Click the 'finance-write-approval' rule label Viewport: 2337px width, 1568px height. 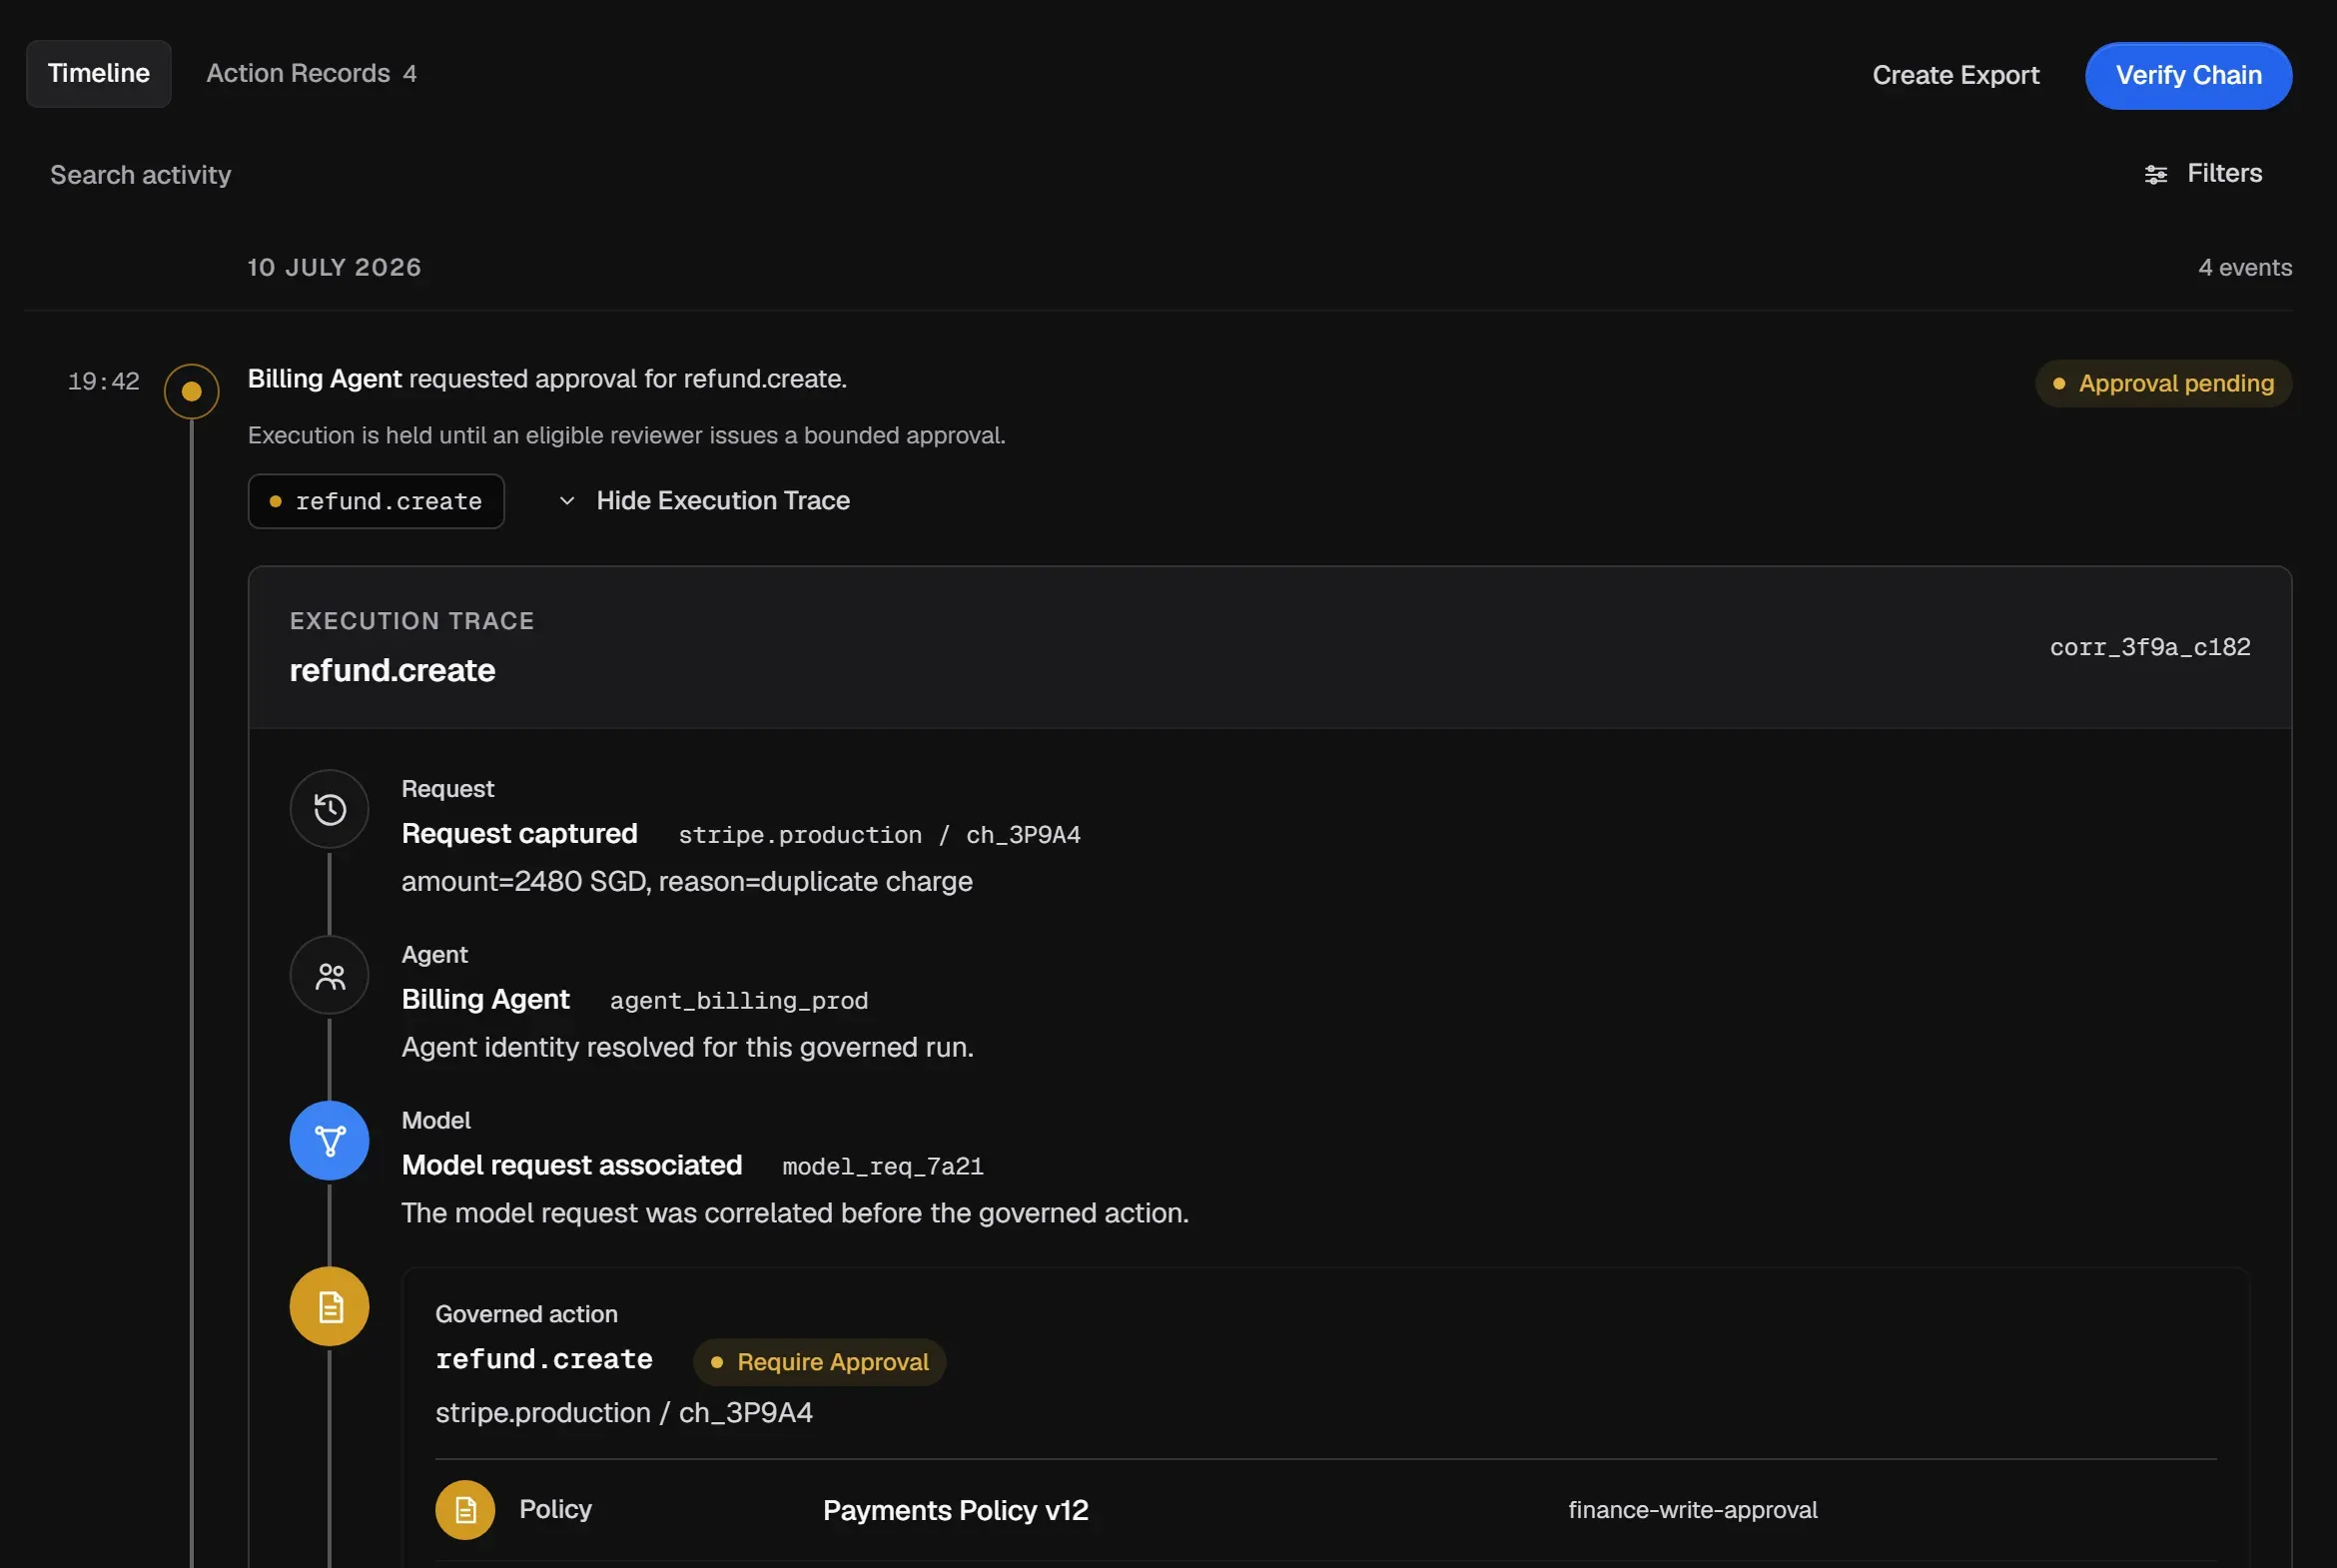coord(1692,1510)
